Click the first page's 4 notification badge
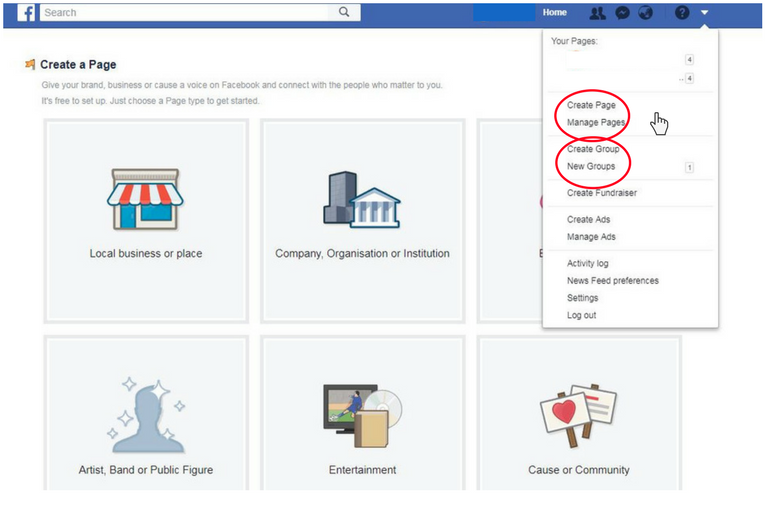770x510 pixels. point(689,59)
